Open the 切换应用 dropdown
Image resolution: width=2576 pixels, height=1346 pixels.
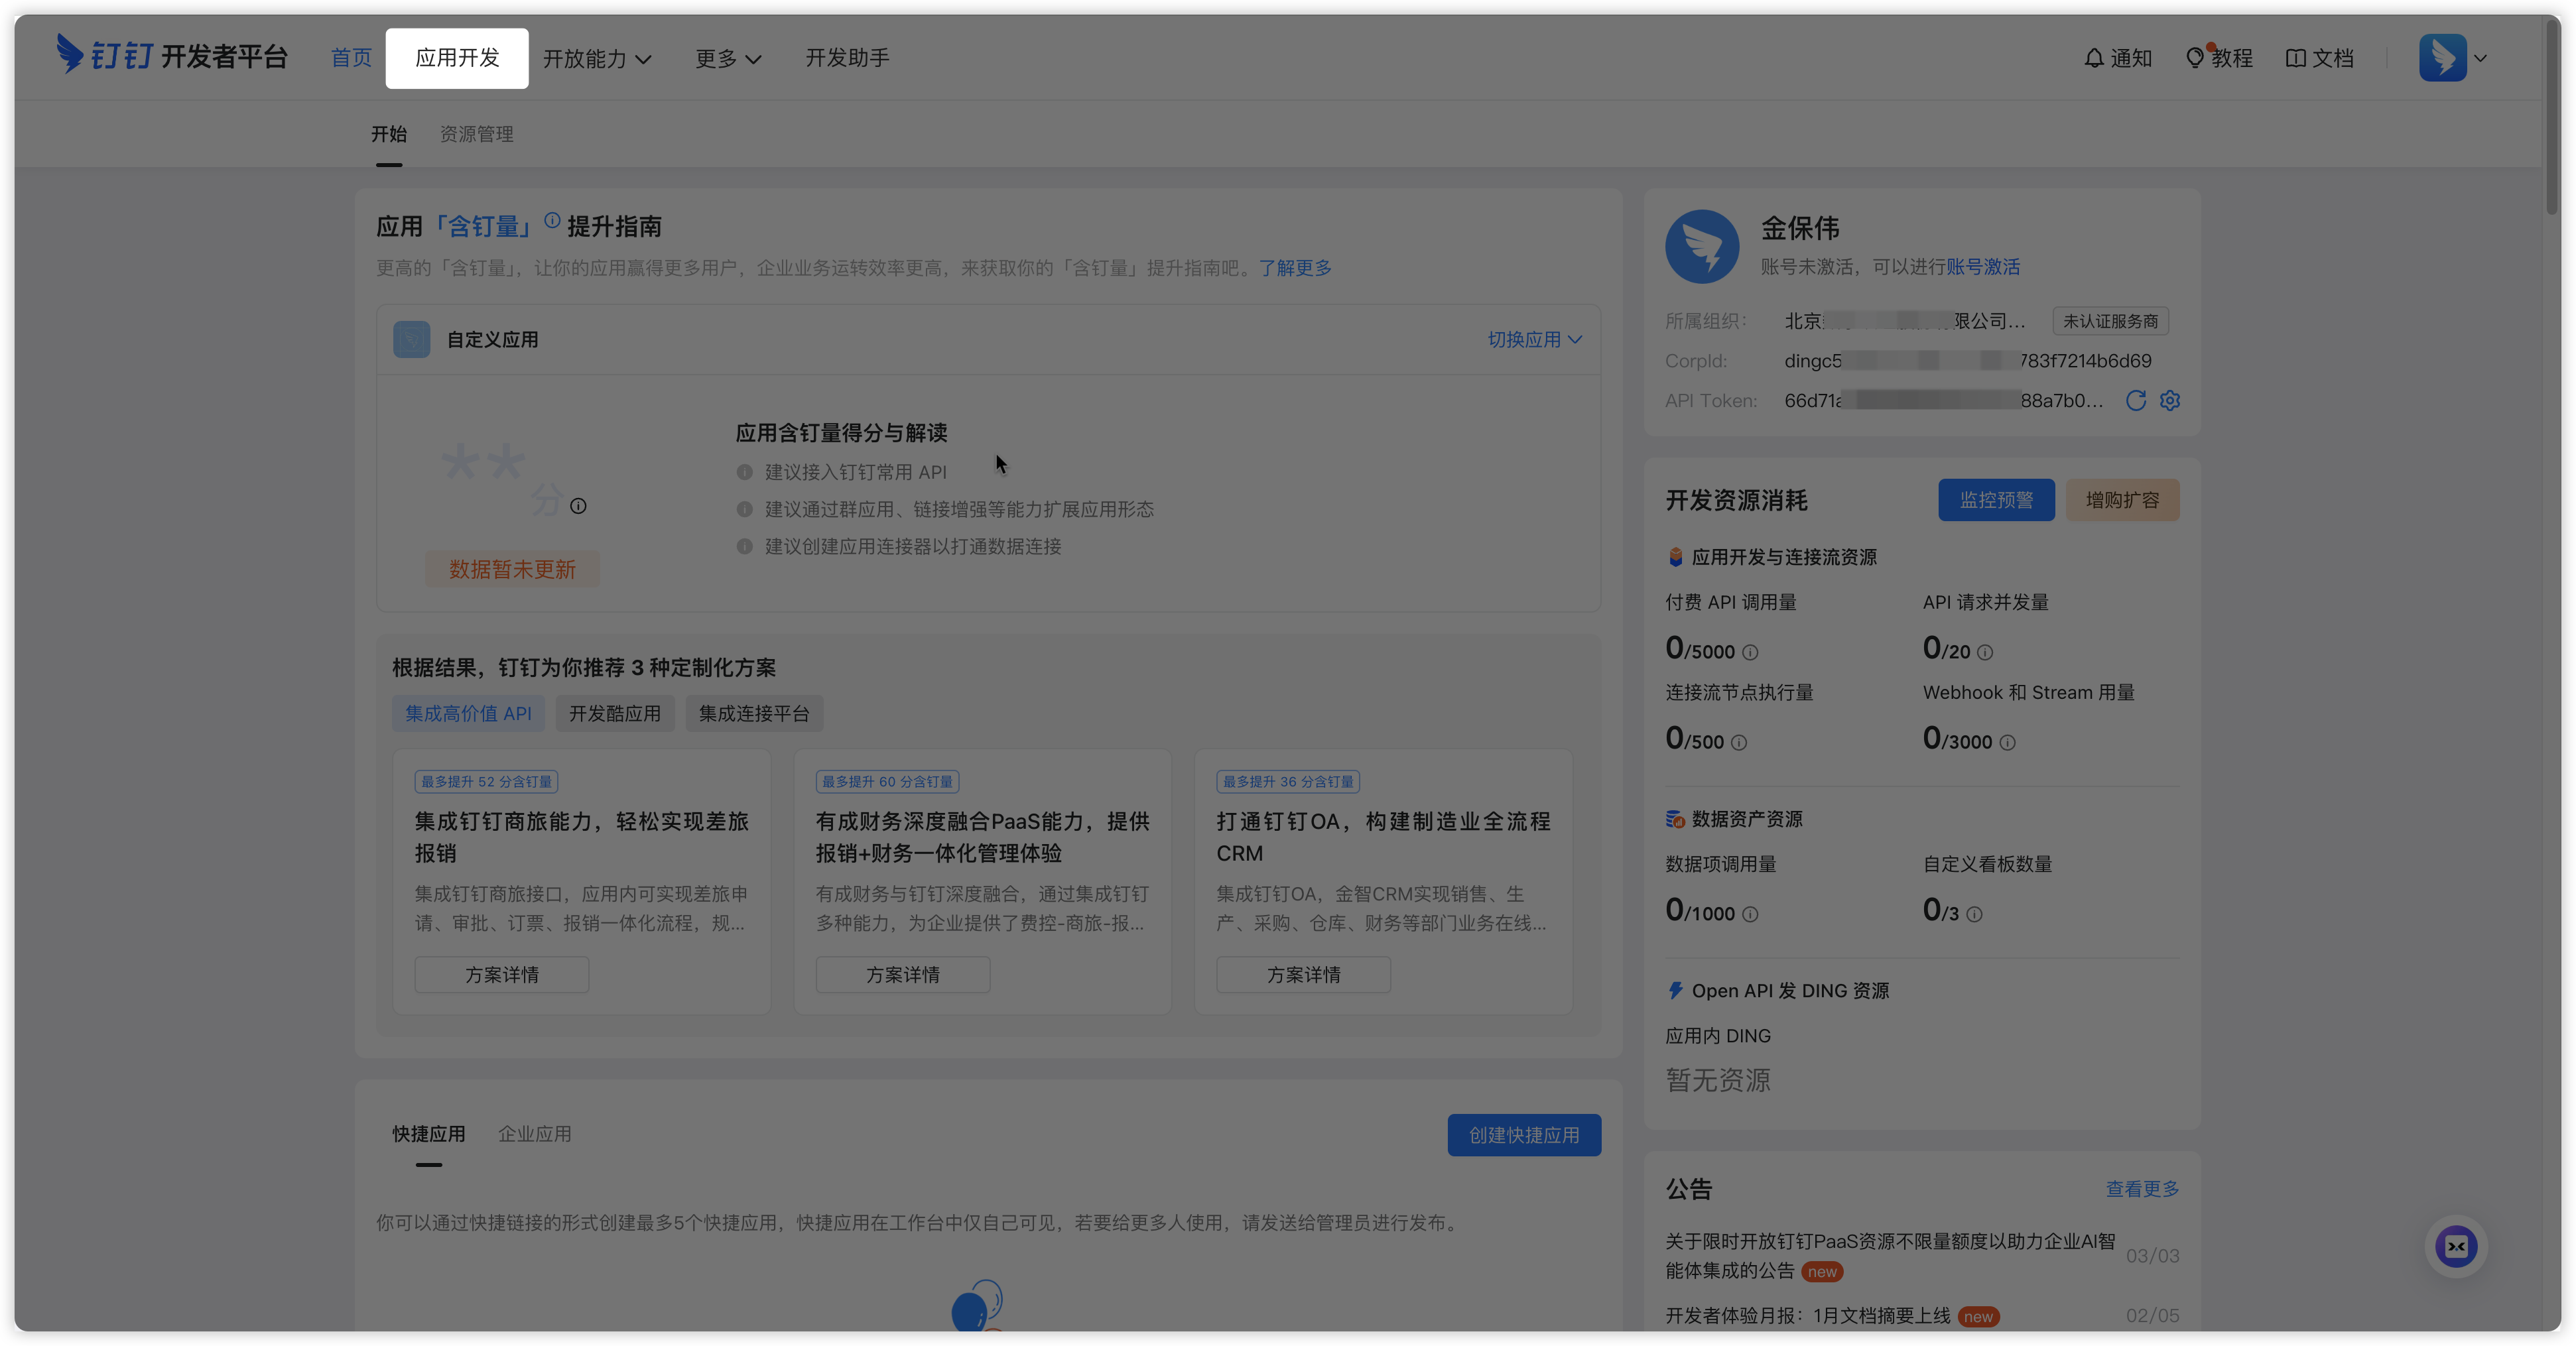pyautogui.click(x=1534, y=340)
